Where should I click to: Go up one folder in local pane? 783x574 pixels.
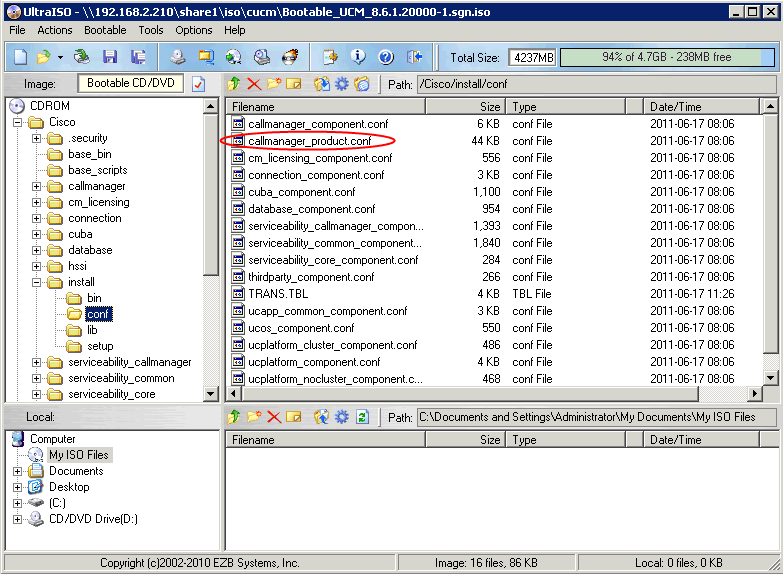coord(234,417)
